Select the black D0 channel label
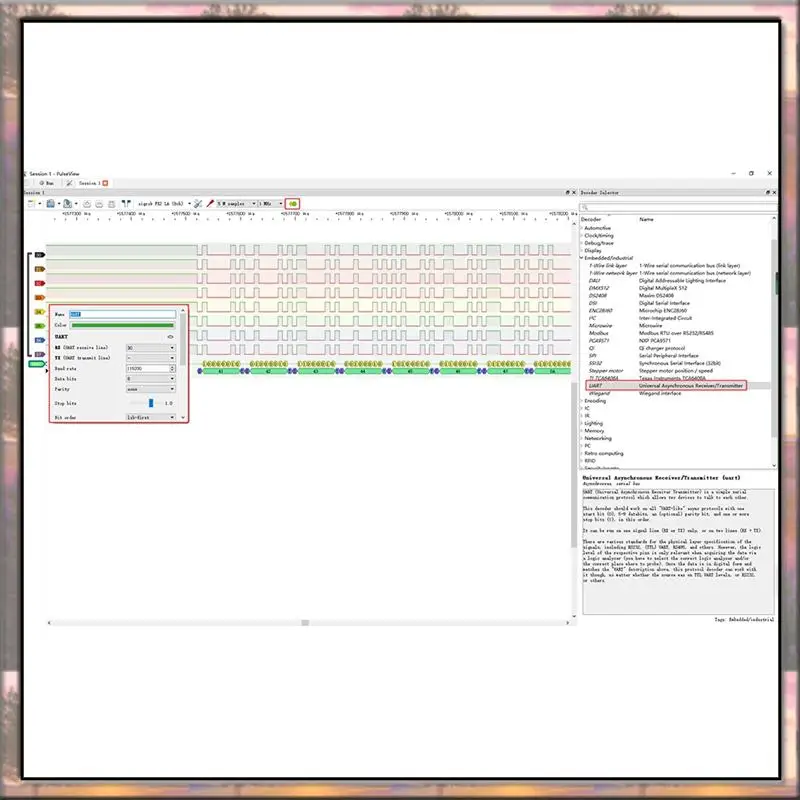The height and width of the screenshot is (800, 800). click(x=40, y=255)
